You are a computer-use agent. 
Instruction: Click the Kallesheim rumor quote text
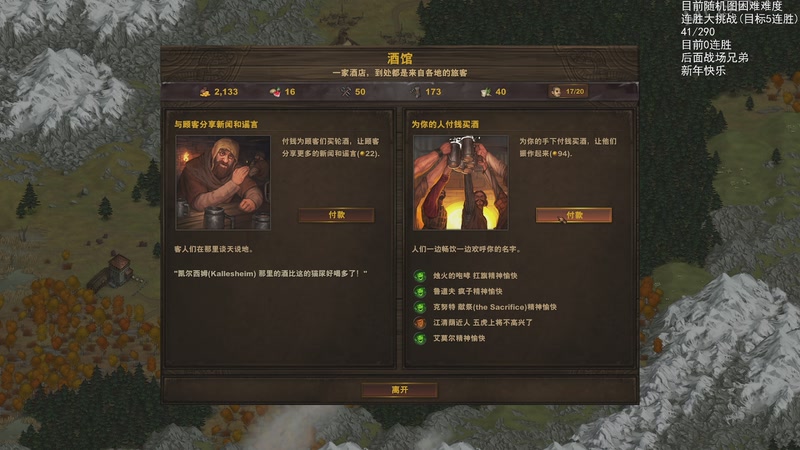coord(270,273)
